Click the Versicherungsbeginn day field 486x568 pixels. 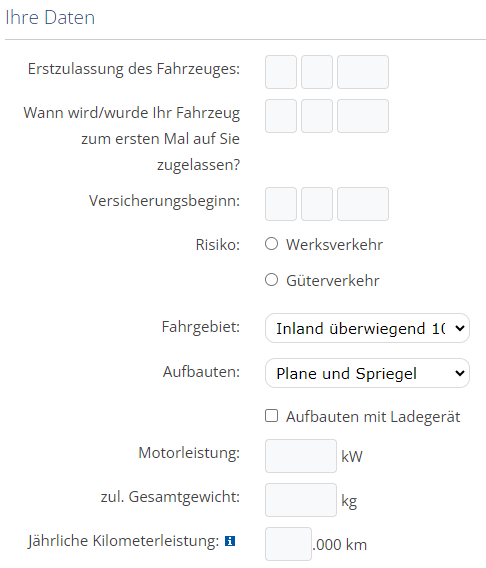tap(281, 204)
